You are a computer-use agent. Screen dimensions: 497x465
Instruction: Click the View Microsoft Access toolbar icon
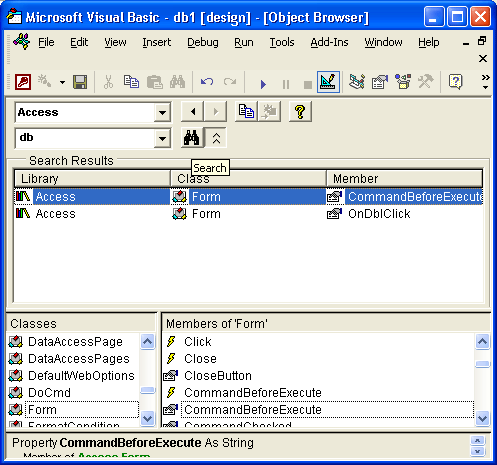(x=23, y=82)
